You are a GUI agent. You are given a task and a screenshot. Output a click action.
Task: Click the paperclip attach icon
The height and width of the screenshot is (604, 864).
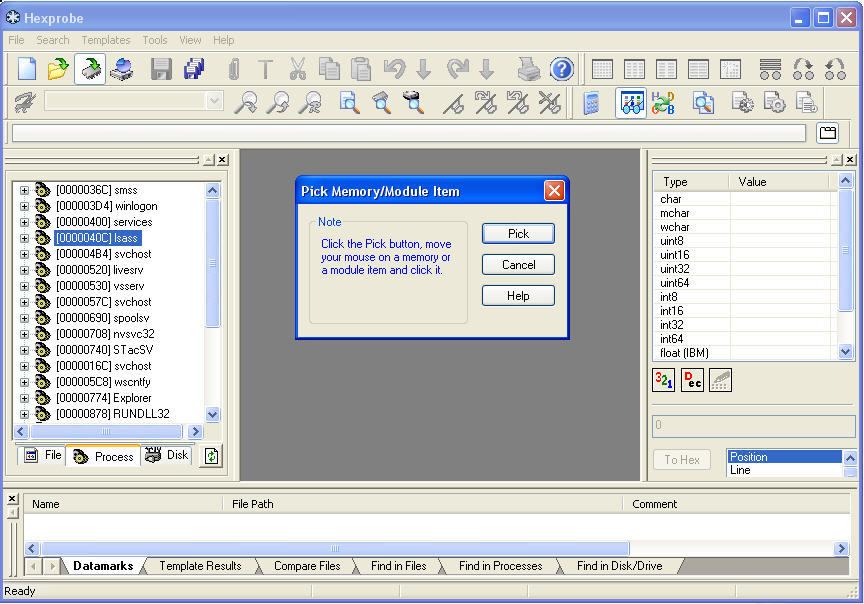click(234, 69)
